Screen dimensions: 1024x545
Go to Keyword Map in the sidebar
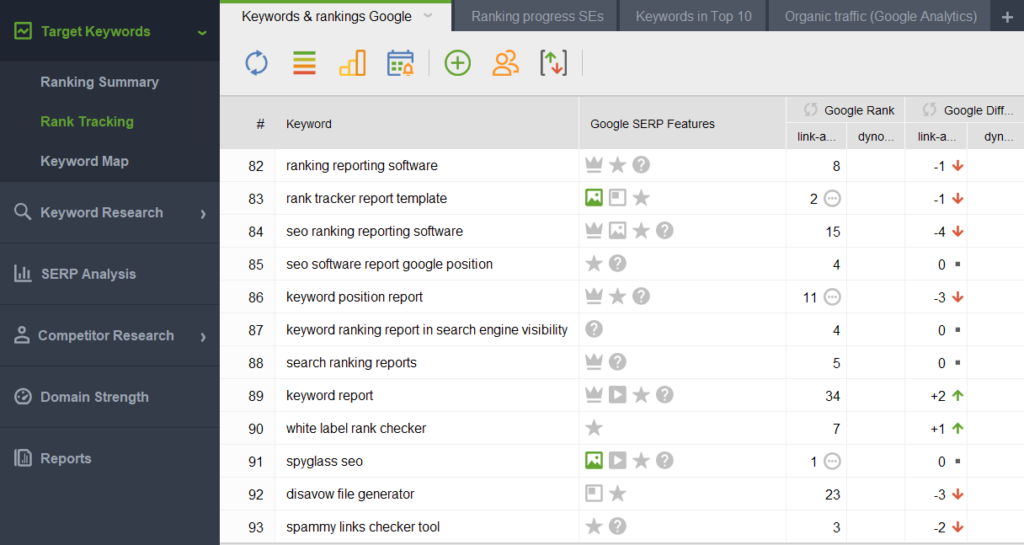click(84, 161)
